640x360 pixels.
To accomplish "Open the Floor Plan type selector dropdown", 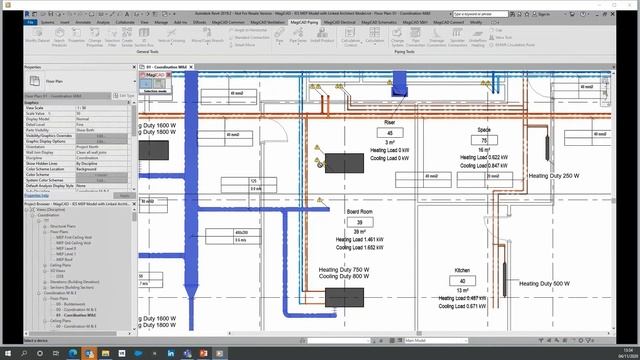I will pyautogui.click(x=134, y=81).
